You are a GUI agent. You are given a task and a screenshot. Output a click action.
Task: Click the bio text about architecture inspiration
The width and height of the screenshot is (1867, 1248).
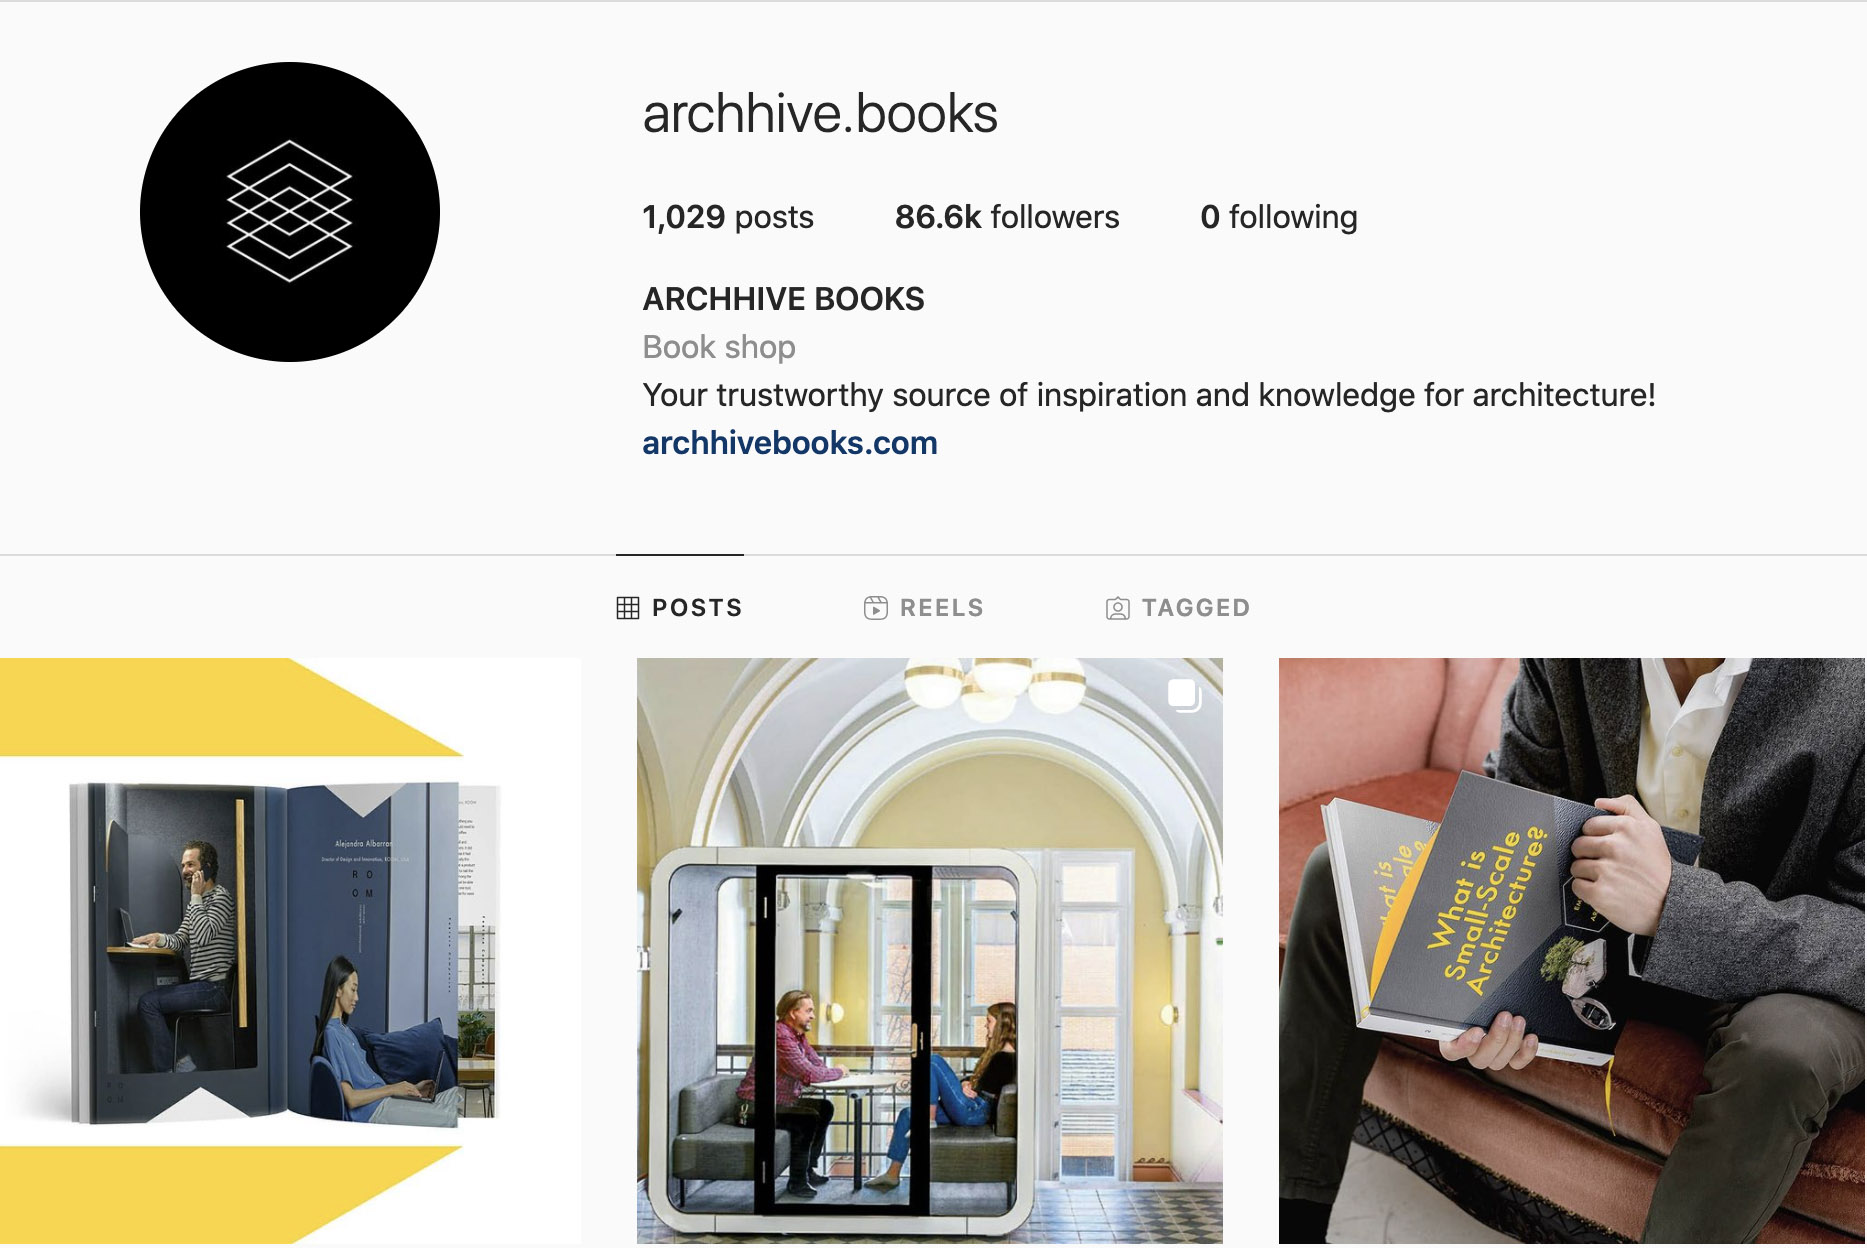tap(1149, 395)
